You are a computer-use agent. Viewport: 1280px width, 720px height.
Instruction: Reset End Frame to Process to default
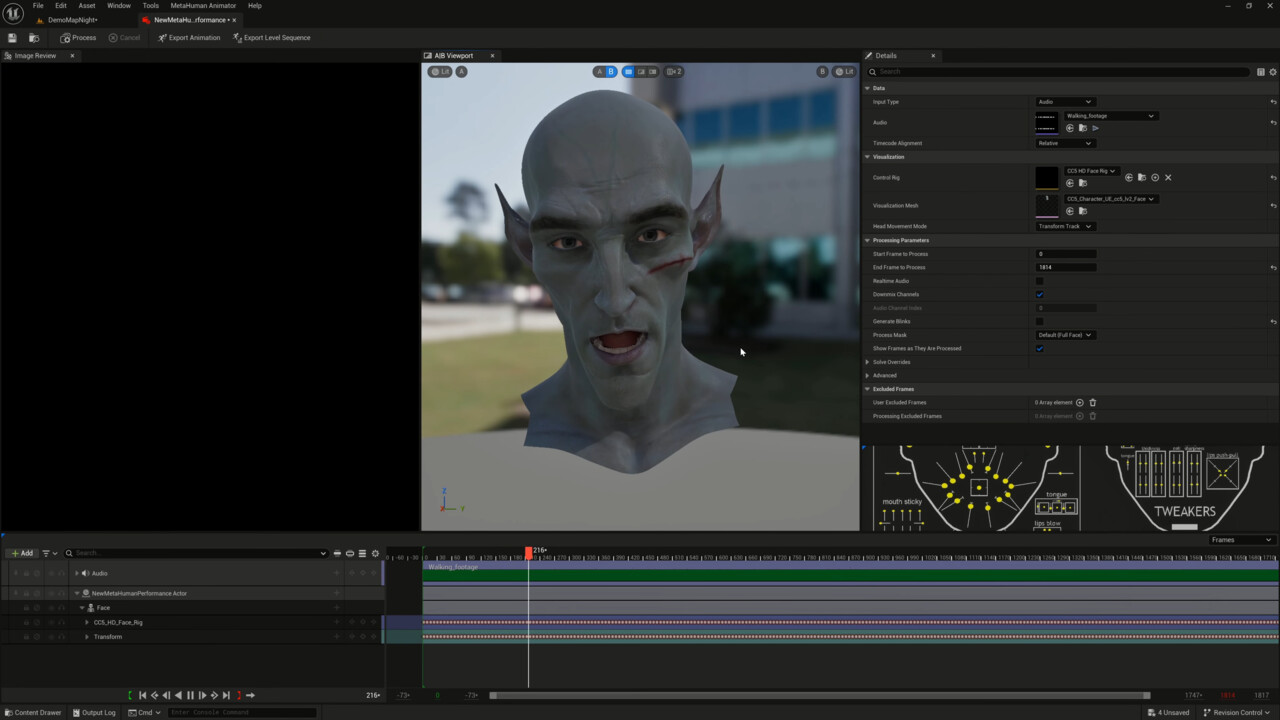tap(1273, 268)
